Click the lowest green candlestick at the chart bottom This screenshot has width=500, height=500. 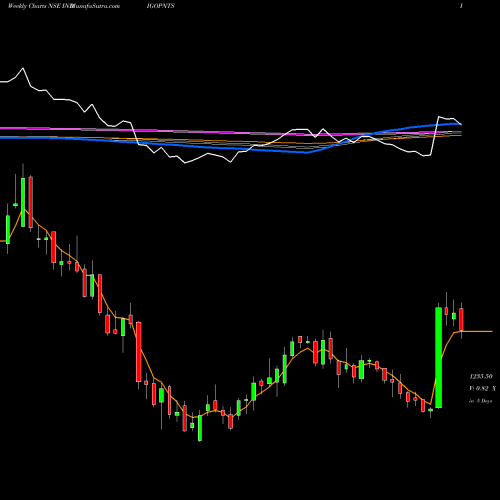coord(200,428)
